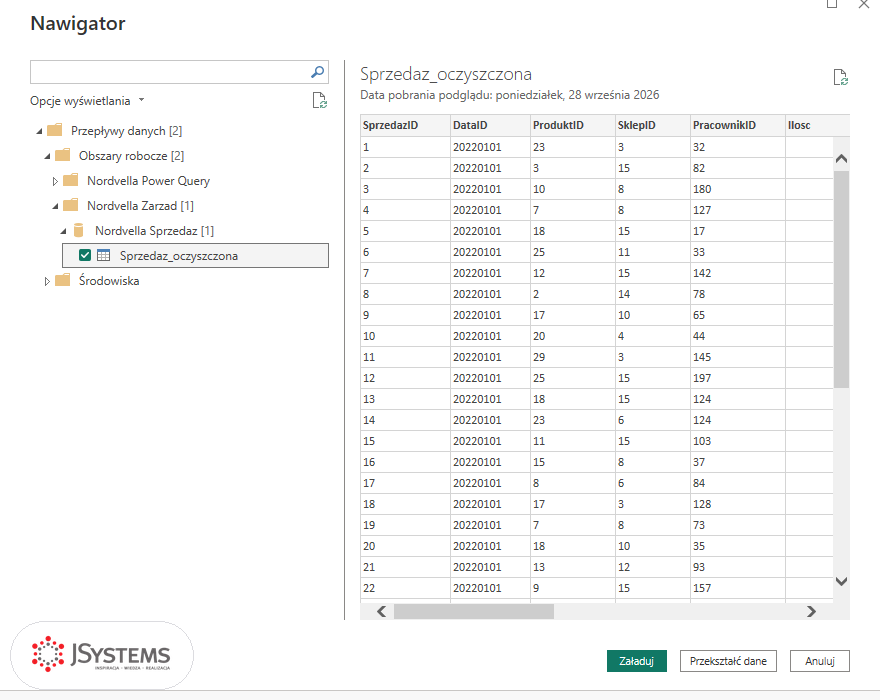Image resolution: width=880 pixels, height=700 pixels.
Task: Click the Sprzedaz_oczyszczona preview title
Action: pyautogui.click(x=446, y=74)
